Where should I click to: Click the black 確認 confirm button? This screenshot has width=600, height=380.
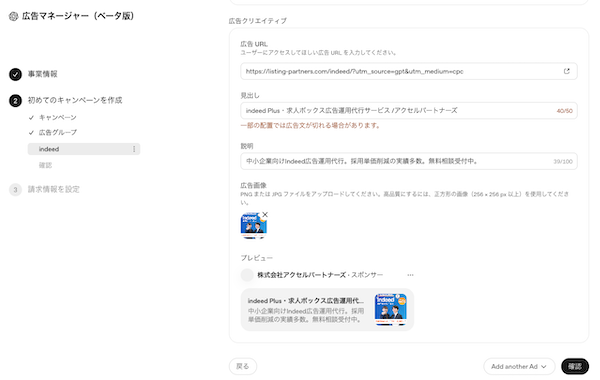click(x=575, y=366)
